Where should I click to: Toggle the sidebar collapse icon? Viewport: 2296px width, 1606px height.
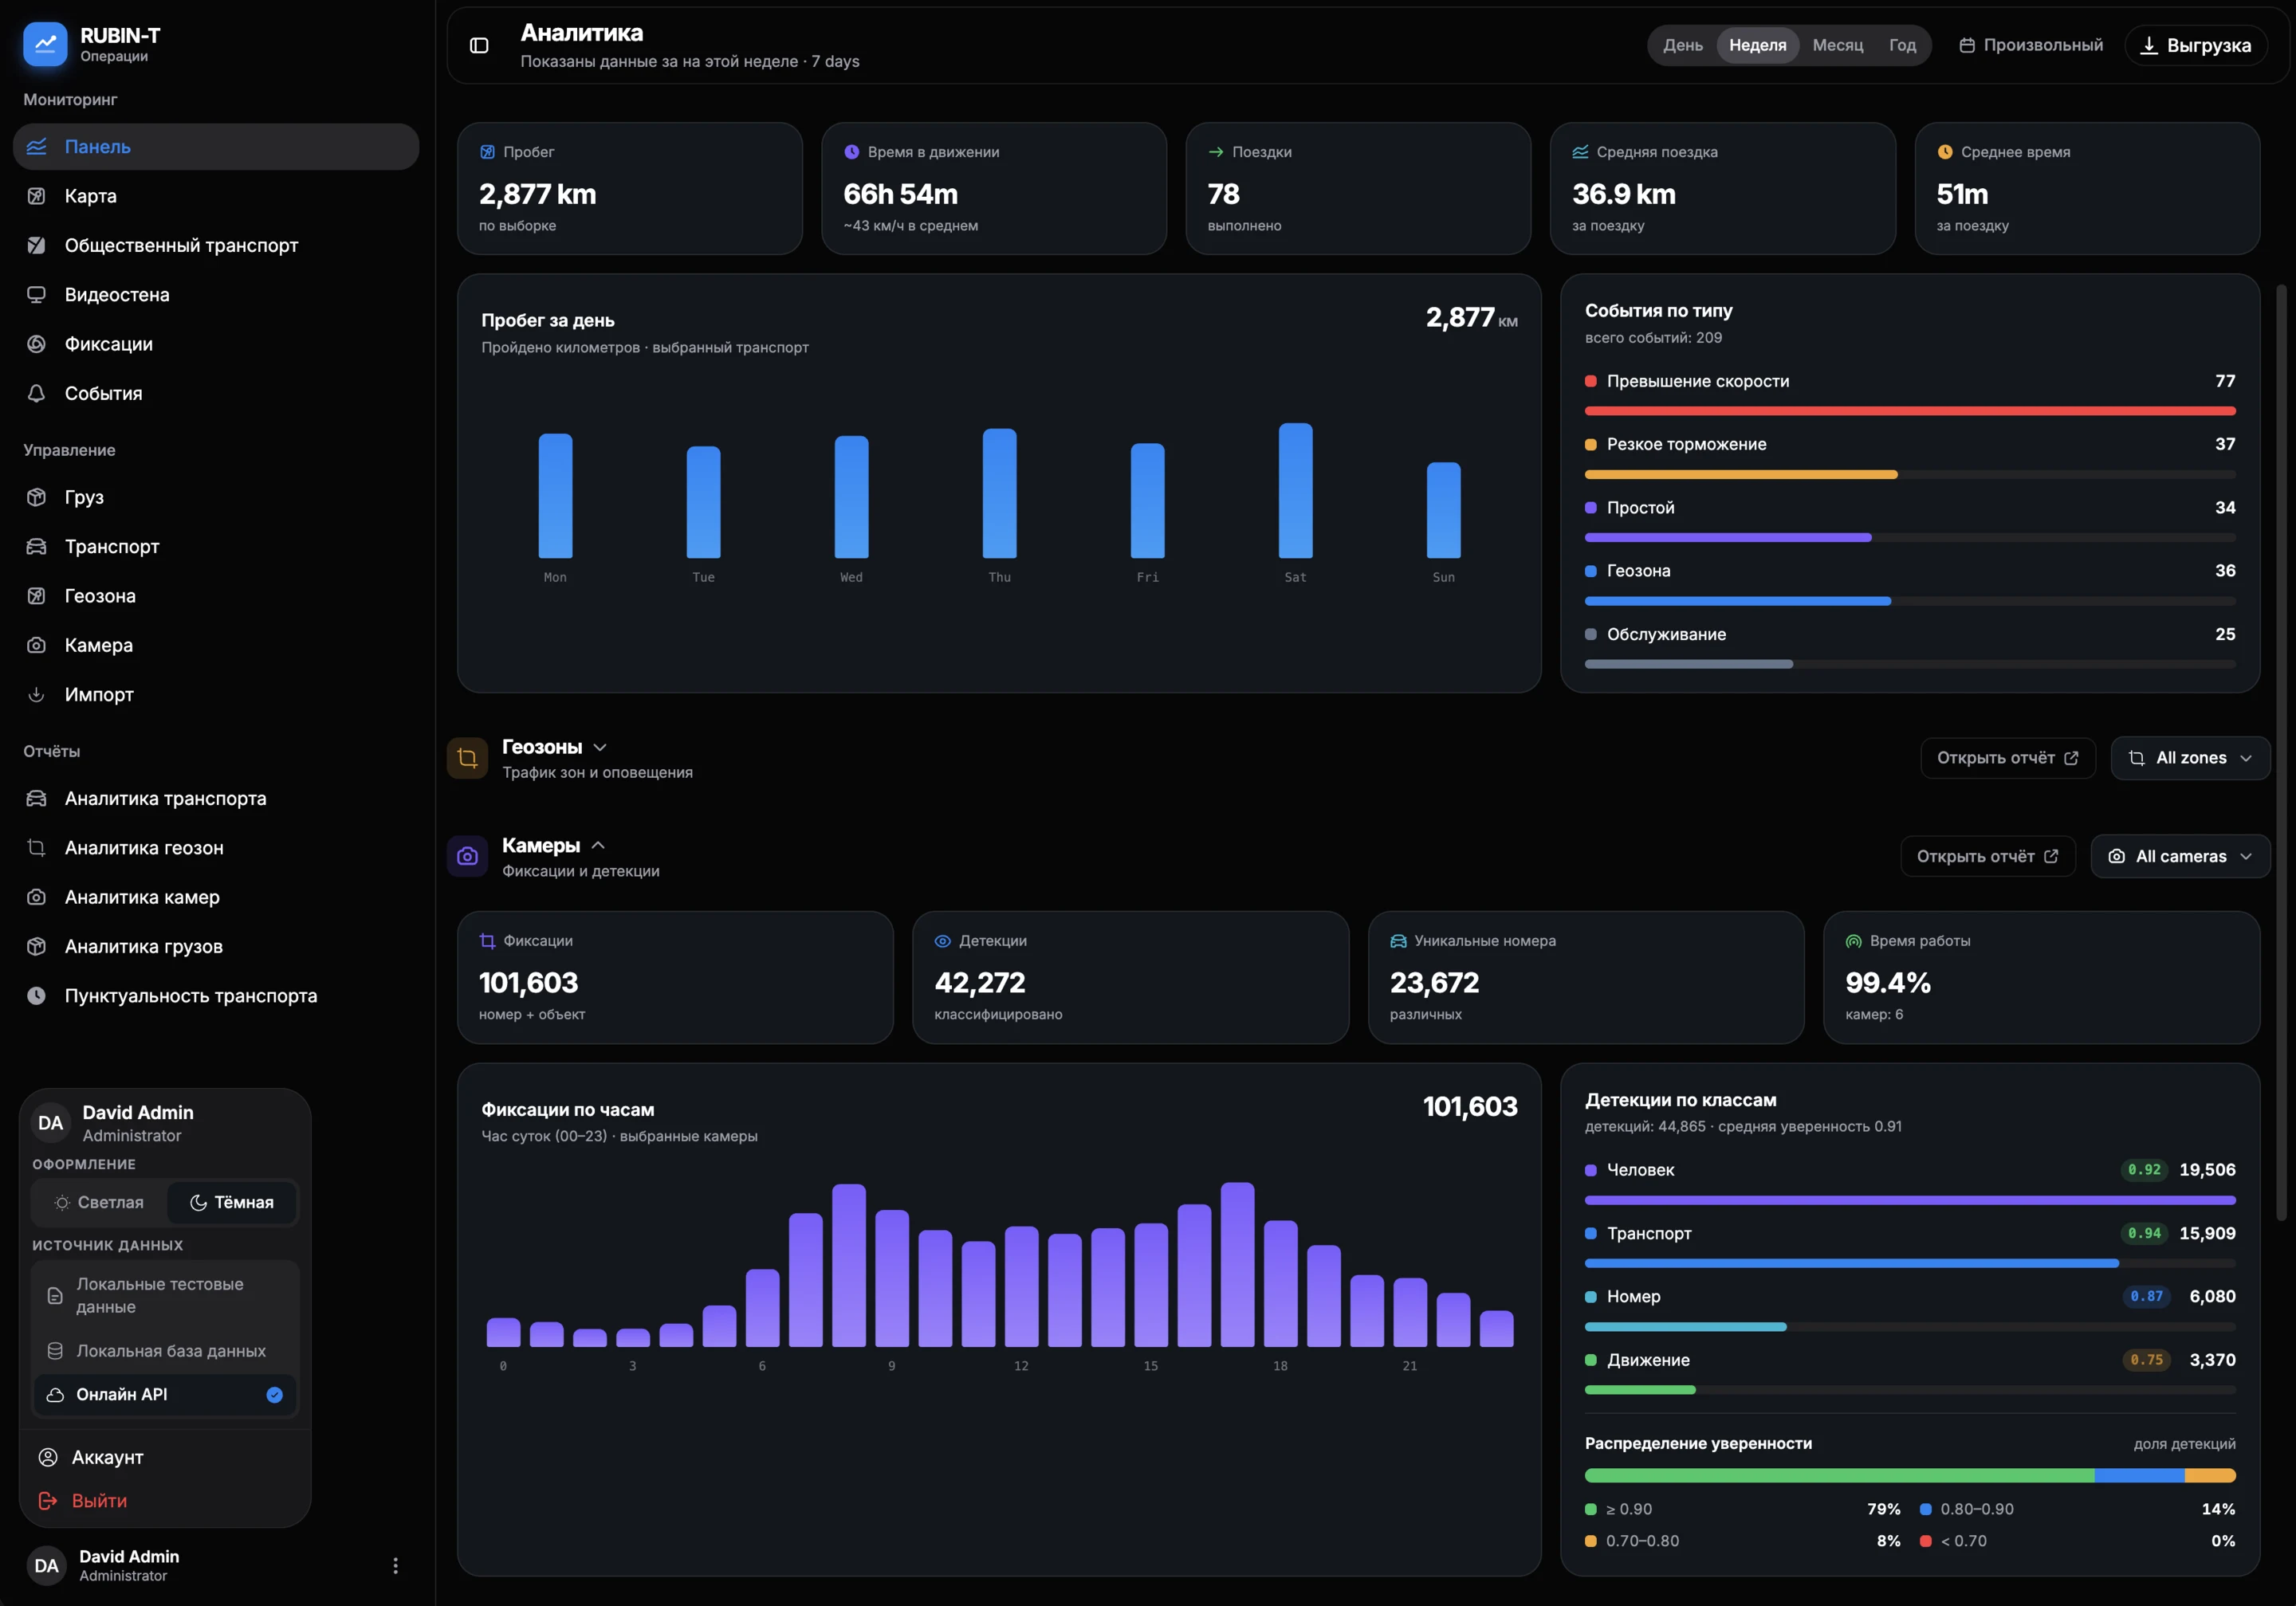coord(479,45)
